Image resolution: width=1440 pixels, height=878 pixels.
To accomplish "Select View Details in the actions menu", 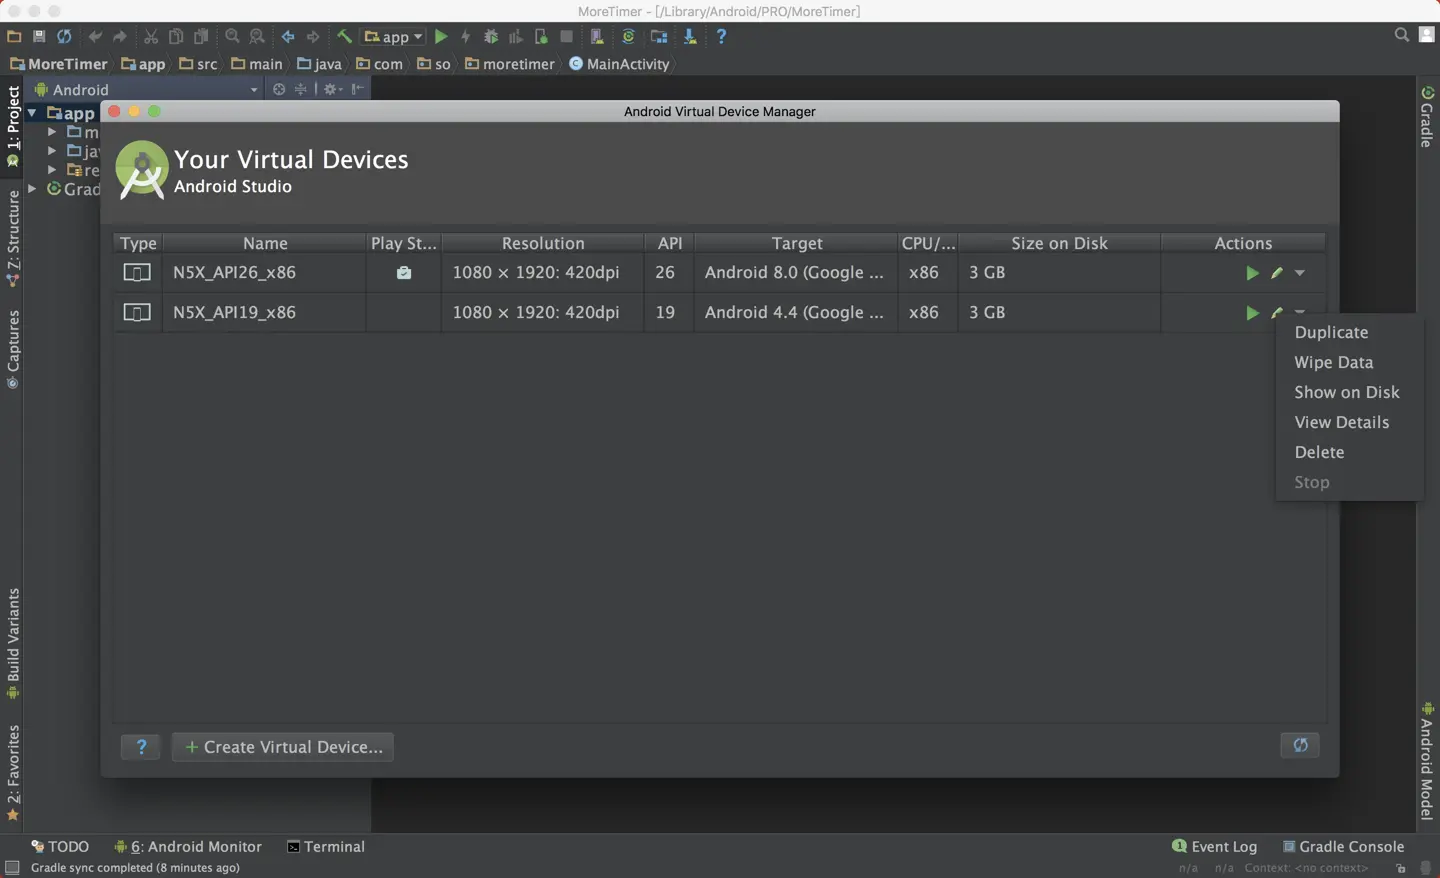I will point(1349,422).
